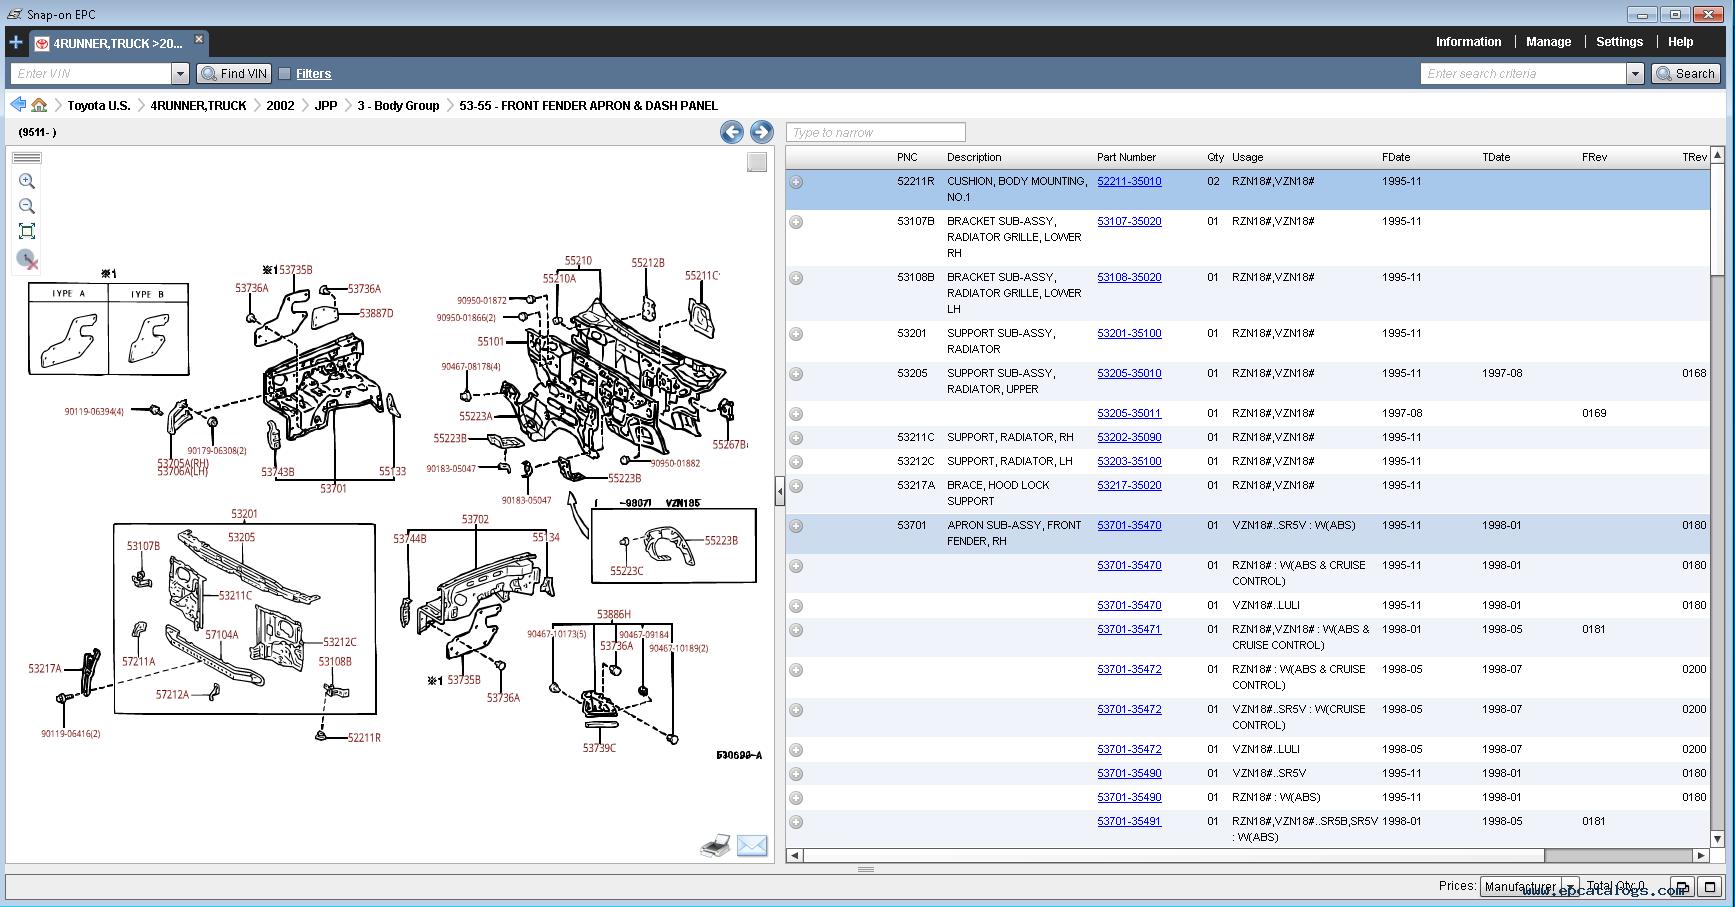Print the illustration
The width and height of the screenshot is (1735, 907).
click(x=715, y=846)
